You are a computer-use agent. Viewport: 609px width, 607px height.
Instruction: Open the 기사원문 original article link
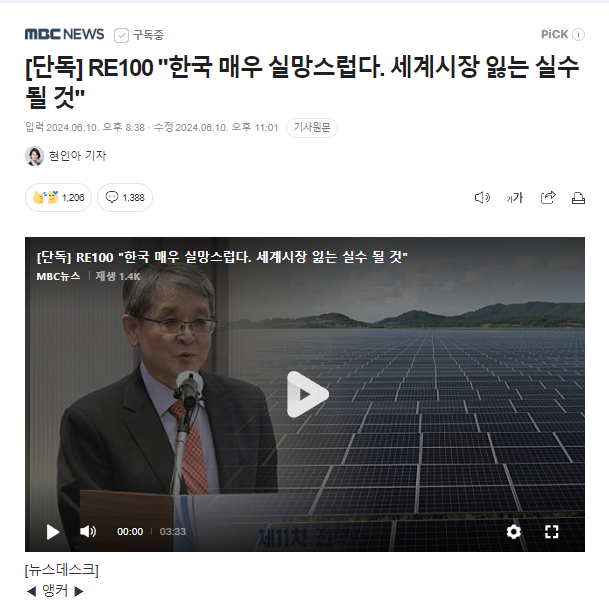tap(312, 127)
